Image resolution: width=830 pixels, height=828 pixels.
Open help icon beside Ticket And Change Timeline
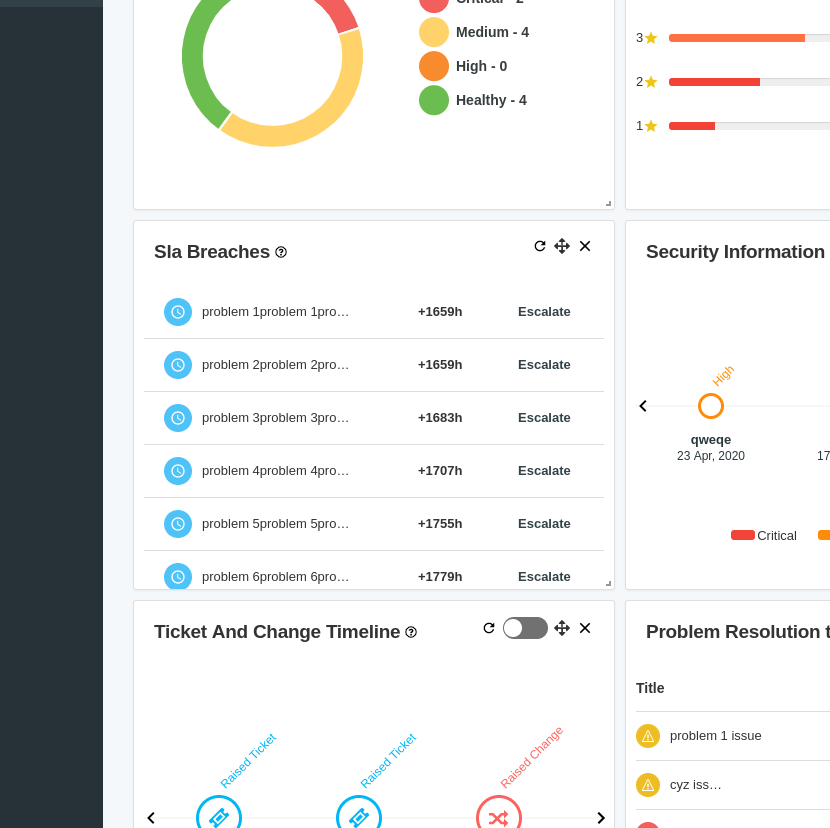[411, 632]
